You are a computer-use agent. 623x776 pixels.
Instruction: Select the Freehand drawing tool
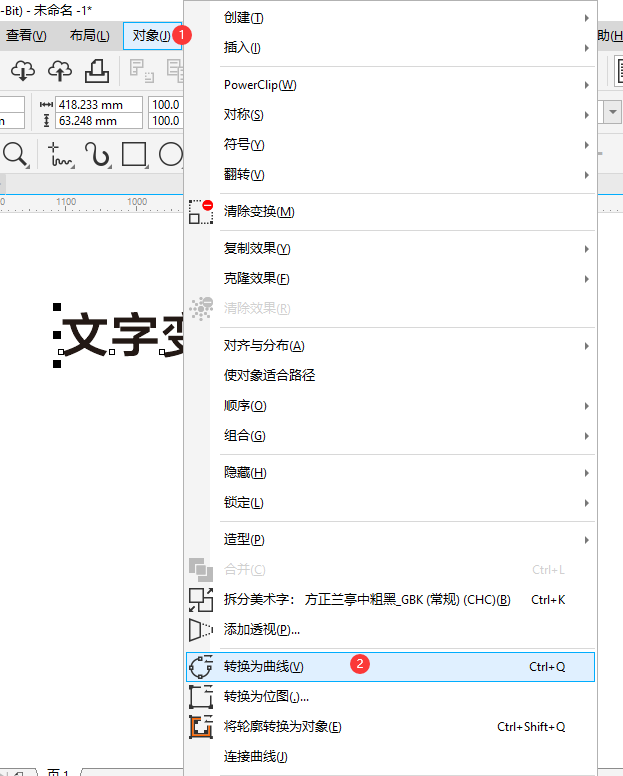[60, 155]
